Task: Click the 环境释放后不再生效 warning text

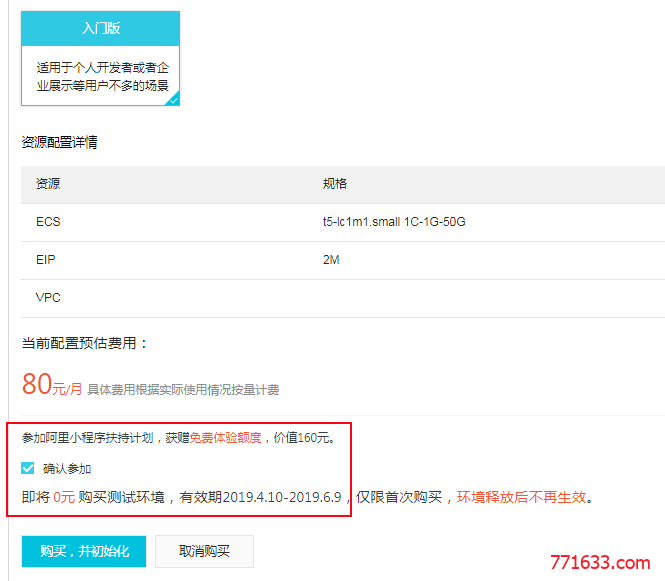Action: (521, 497)
